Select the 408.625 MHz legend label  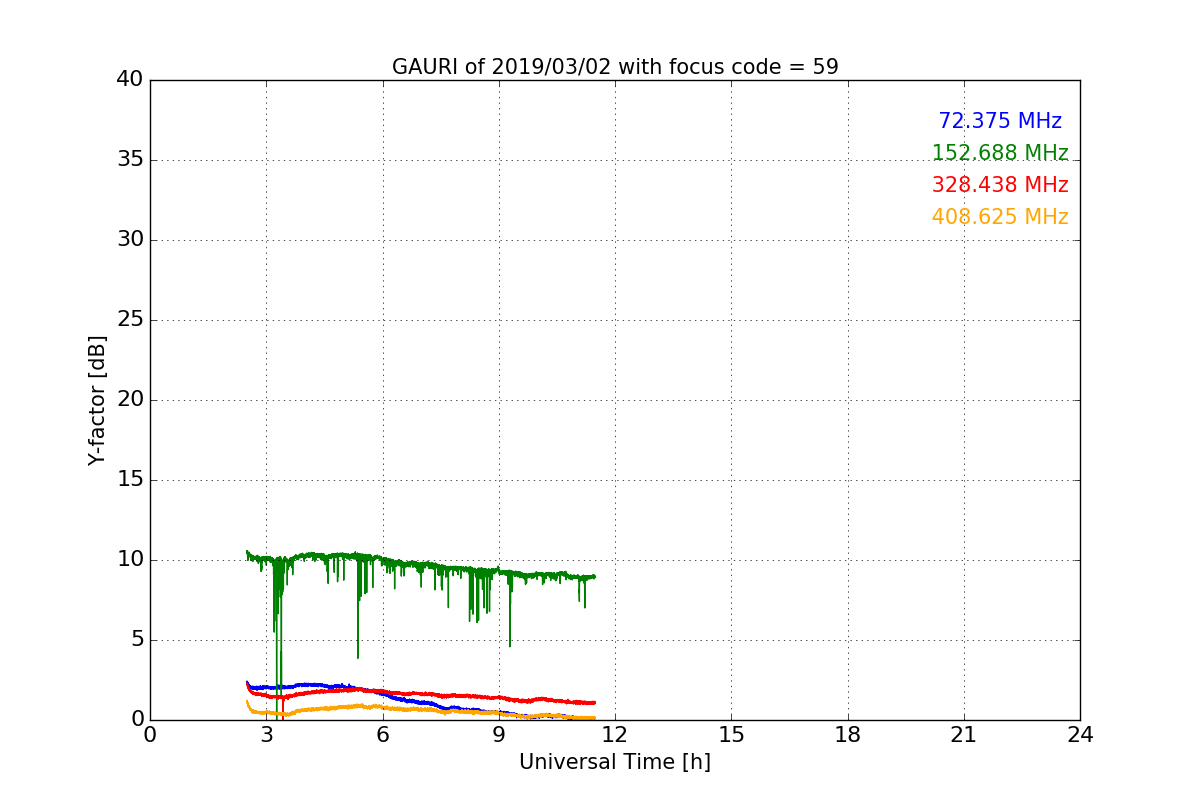point(1000,217)
